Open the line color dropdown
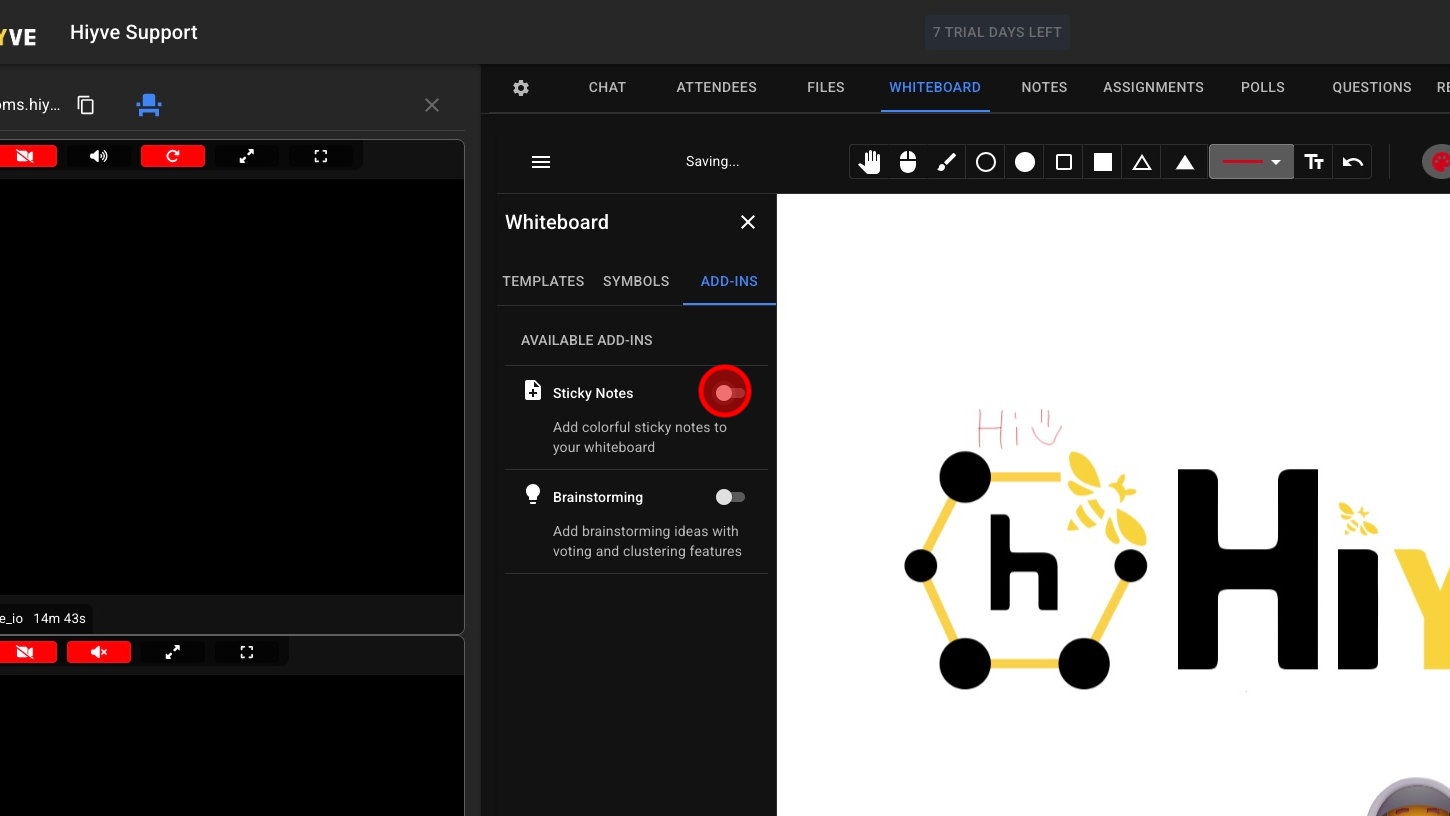 1251,162
